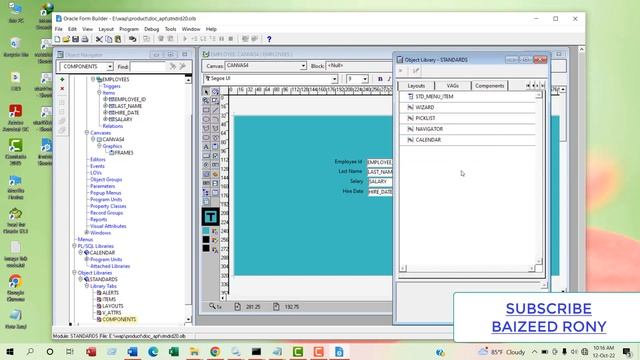The width and height of the screenshot is (640, 360).
Task: Click the Italic button in the Layout Editor
Action: pyautogui.click(x=389, y=79)
